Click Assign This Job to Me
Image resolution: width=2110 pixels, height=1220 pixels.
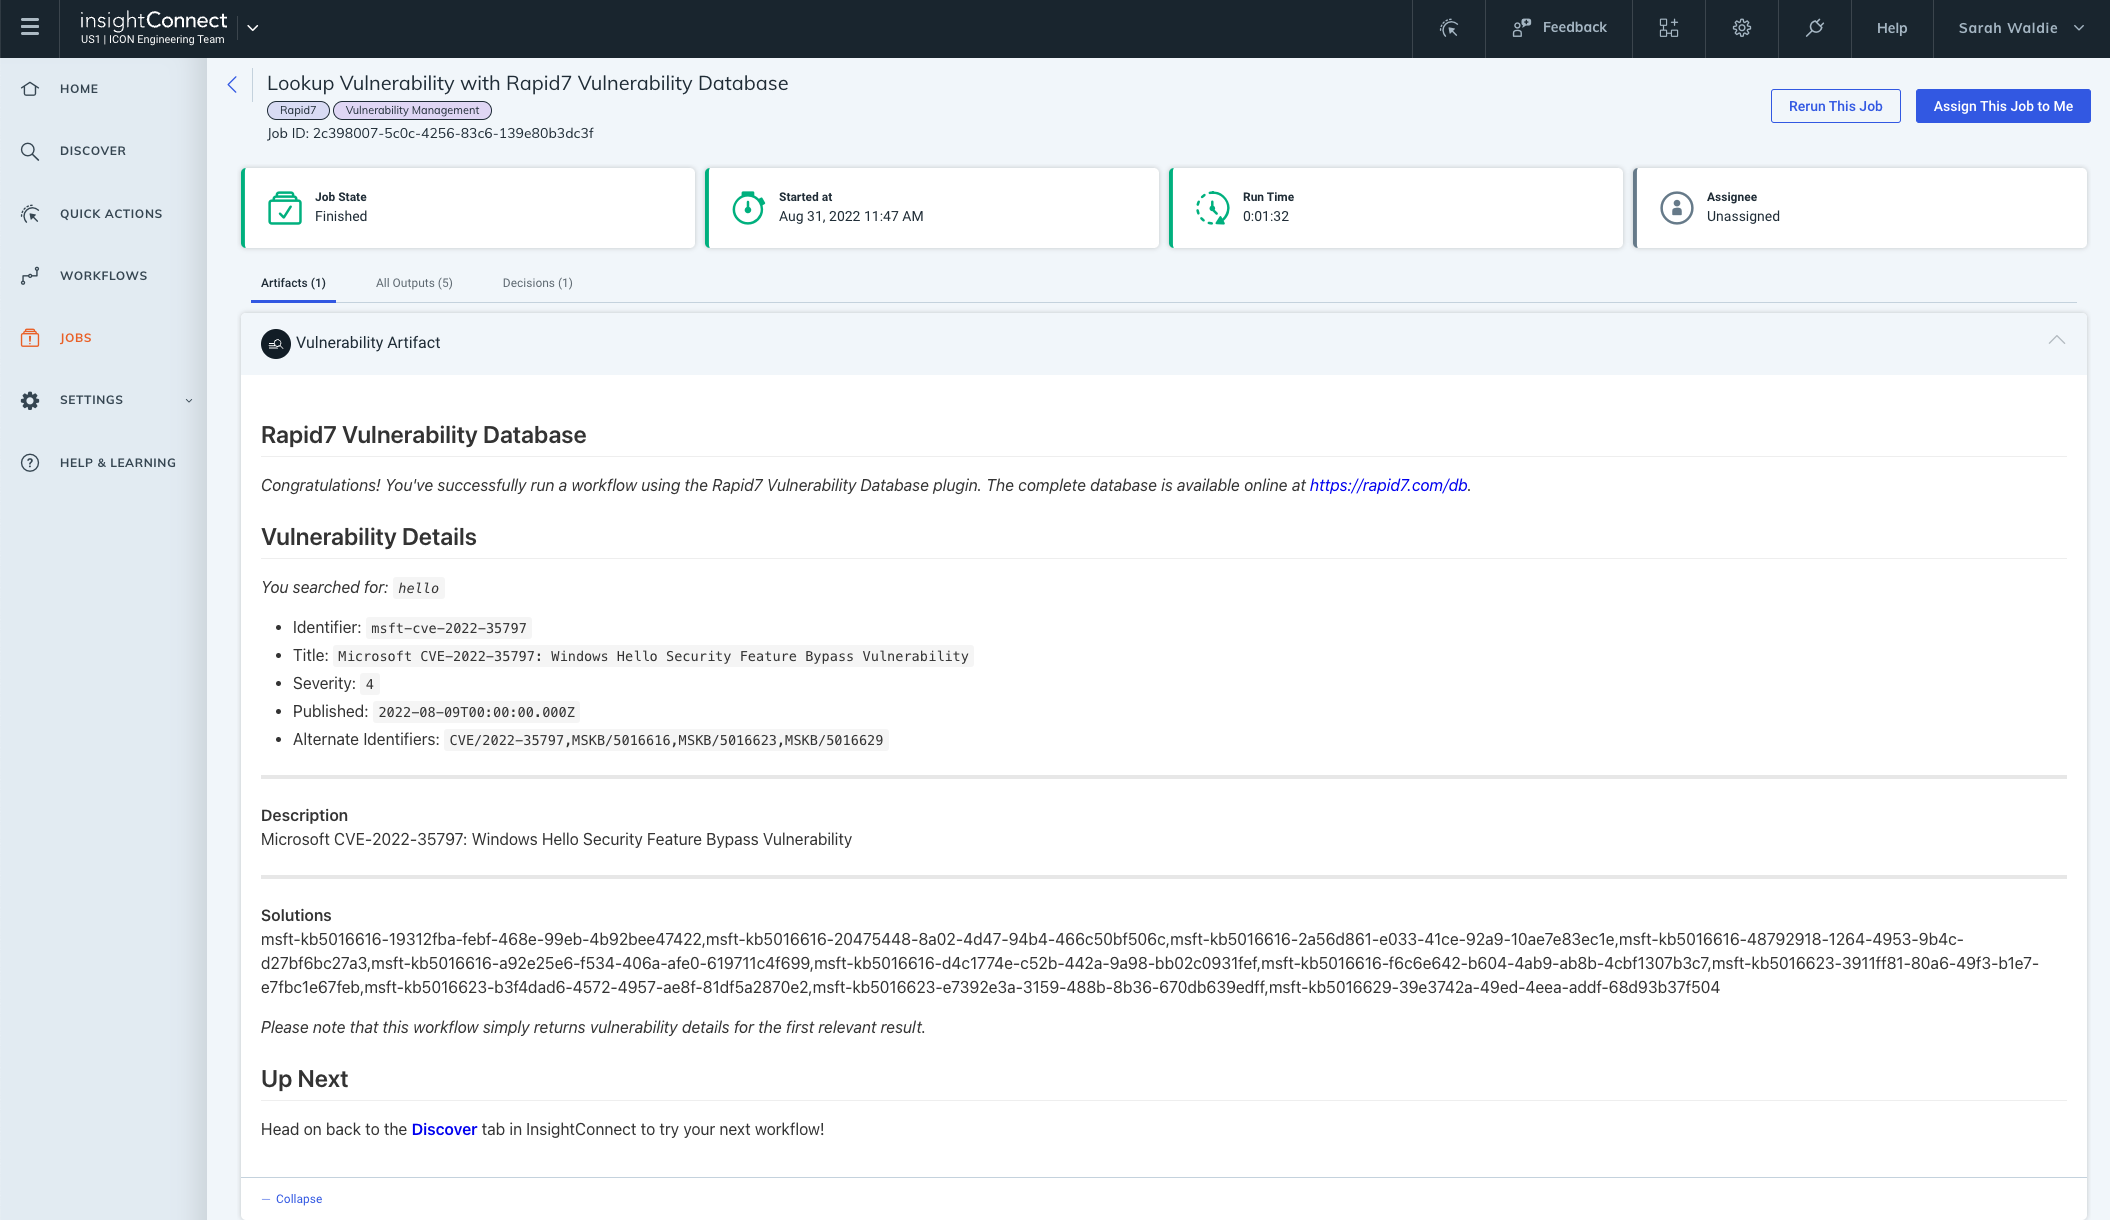tap(2003, 106)
